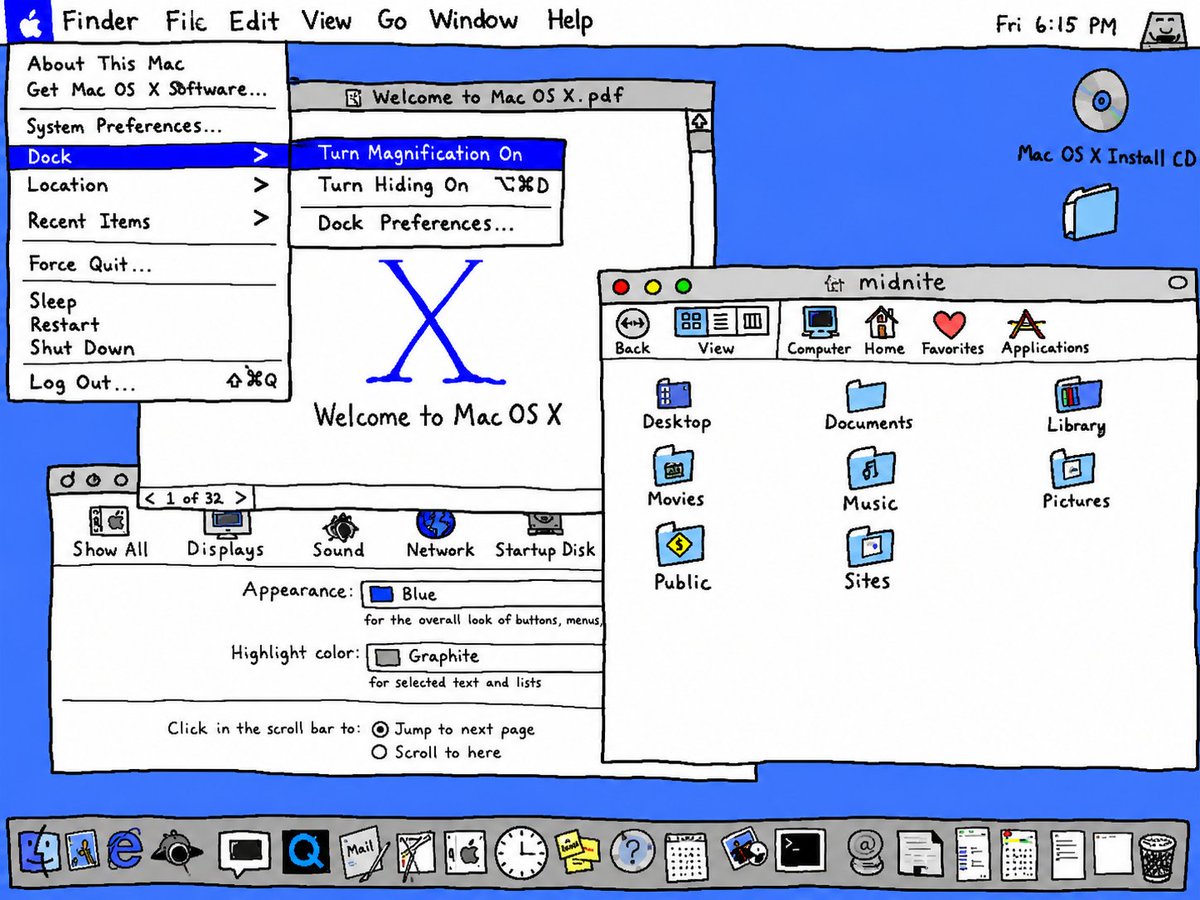Viewport: 1200px width, 900px height.
Task: Choose Turn Hiding On
Action: tap(427, 185)
